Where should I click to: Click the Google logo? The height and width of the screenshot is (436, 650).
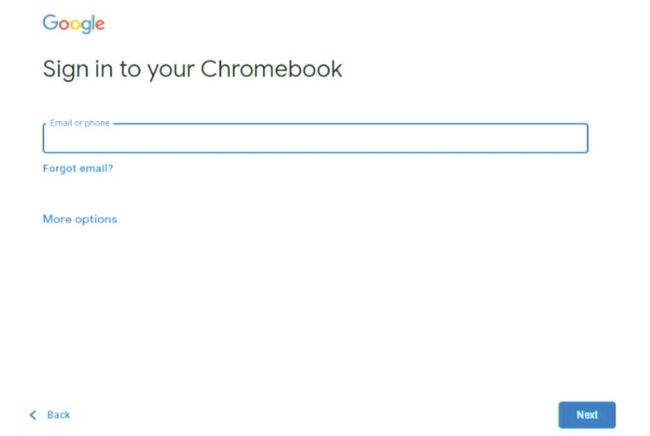click(73, 24)
